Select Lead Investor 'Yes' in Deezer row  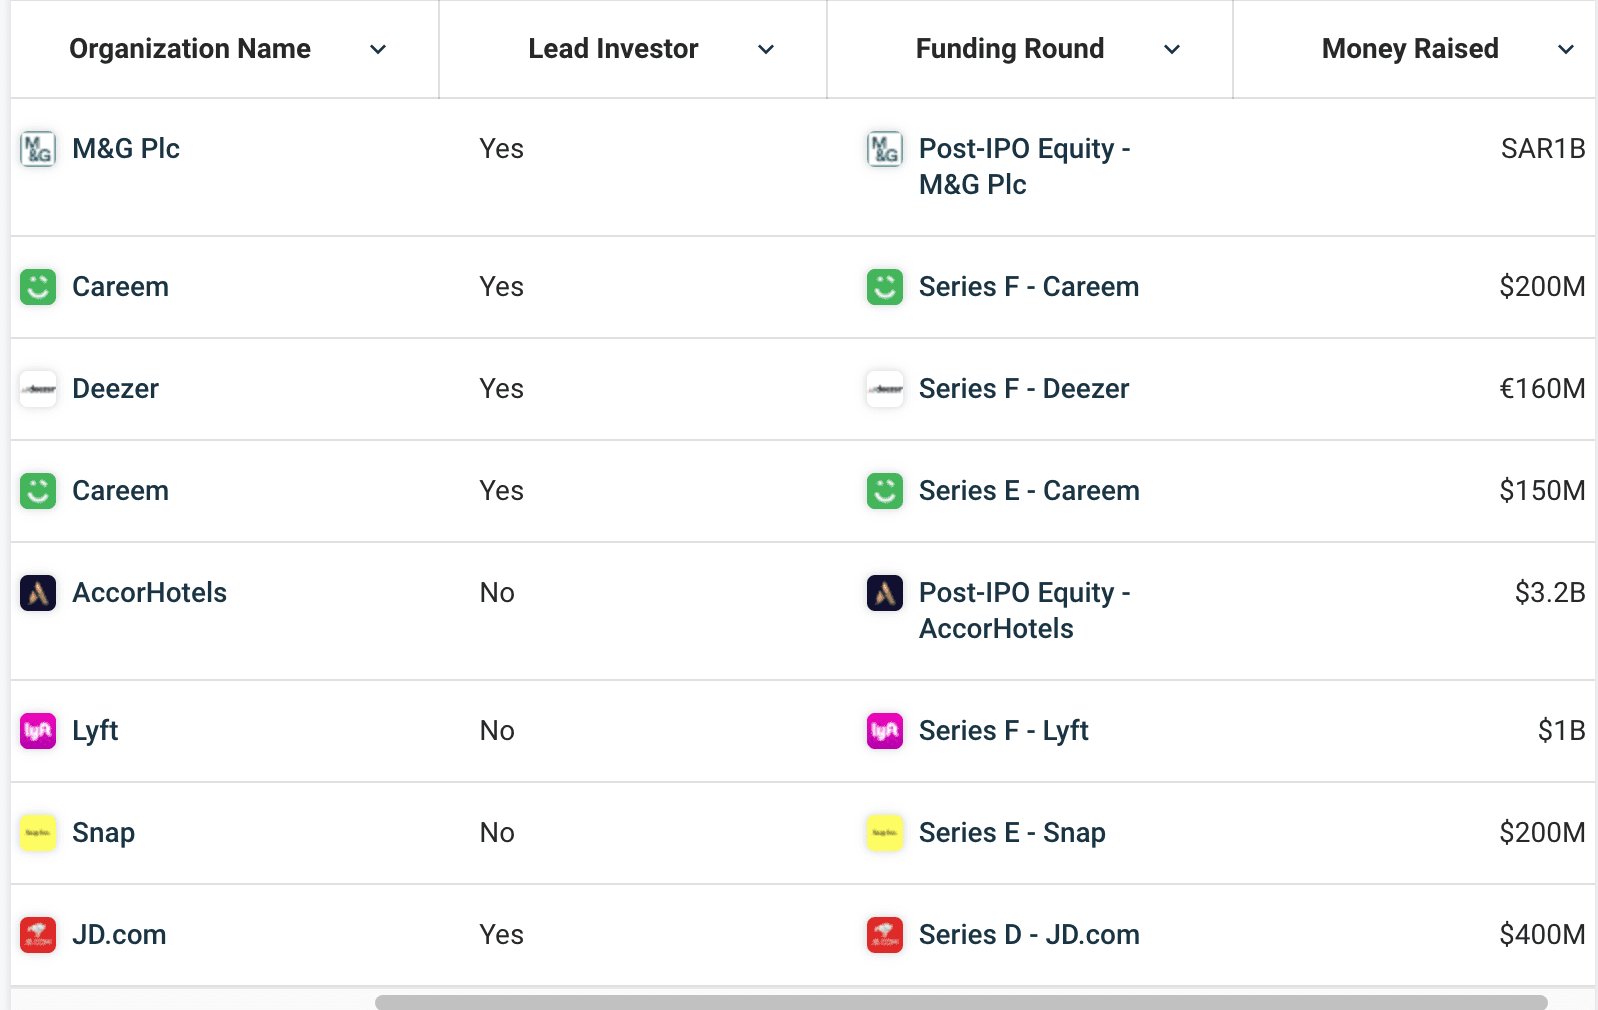click(x=501, y=389)
